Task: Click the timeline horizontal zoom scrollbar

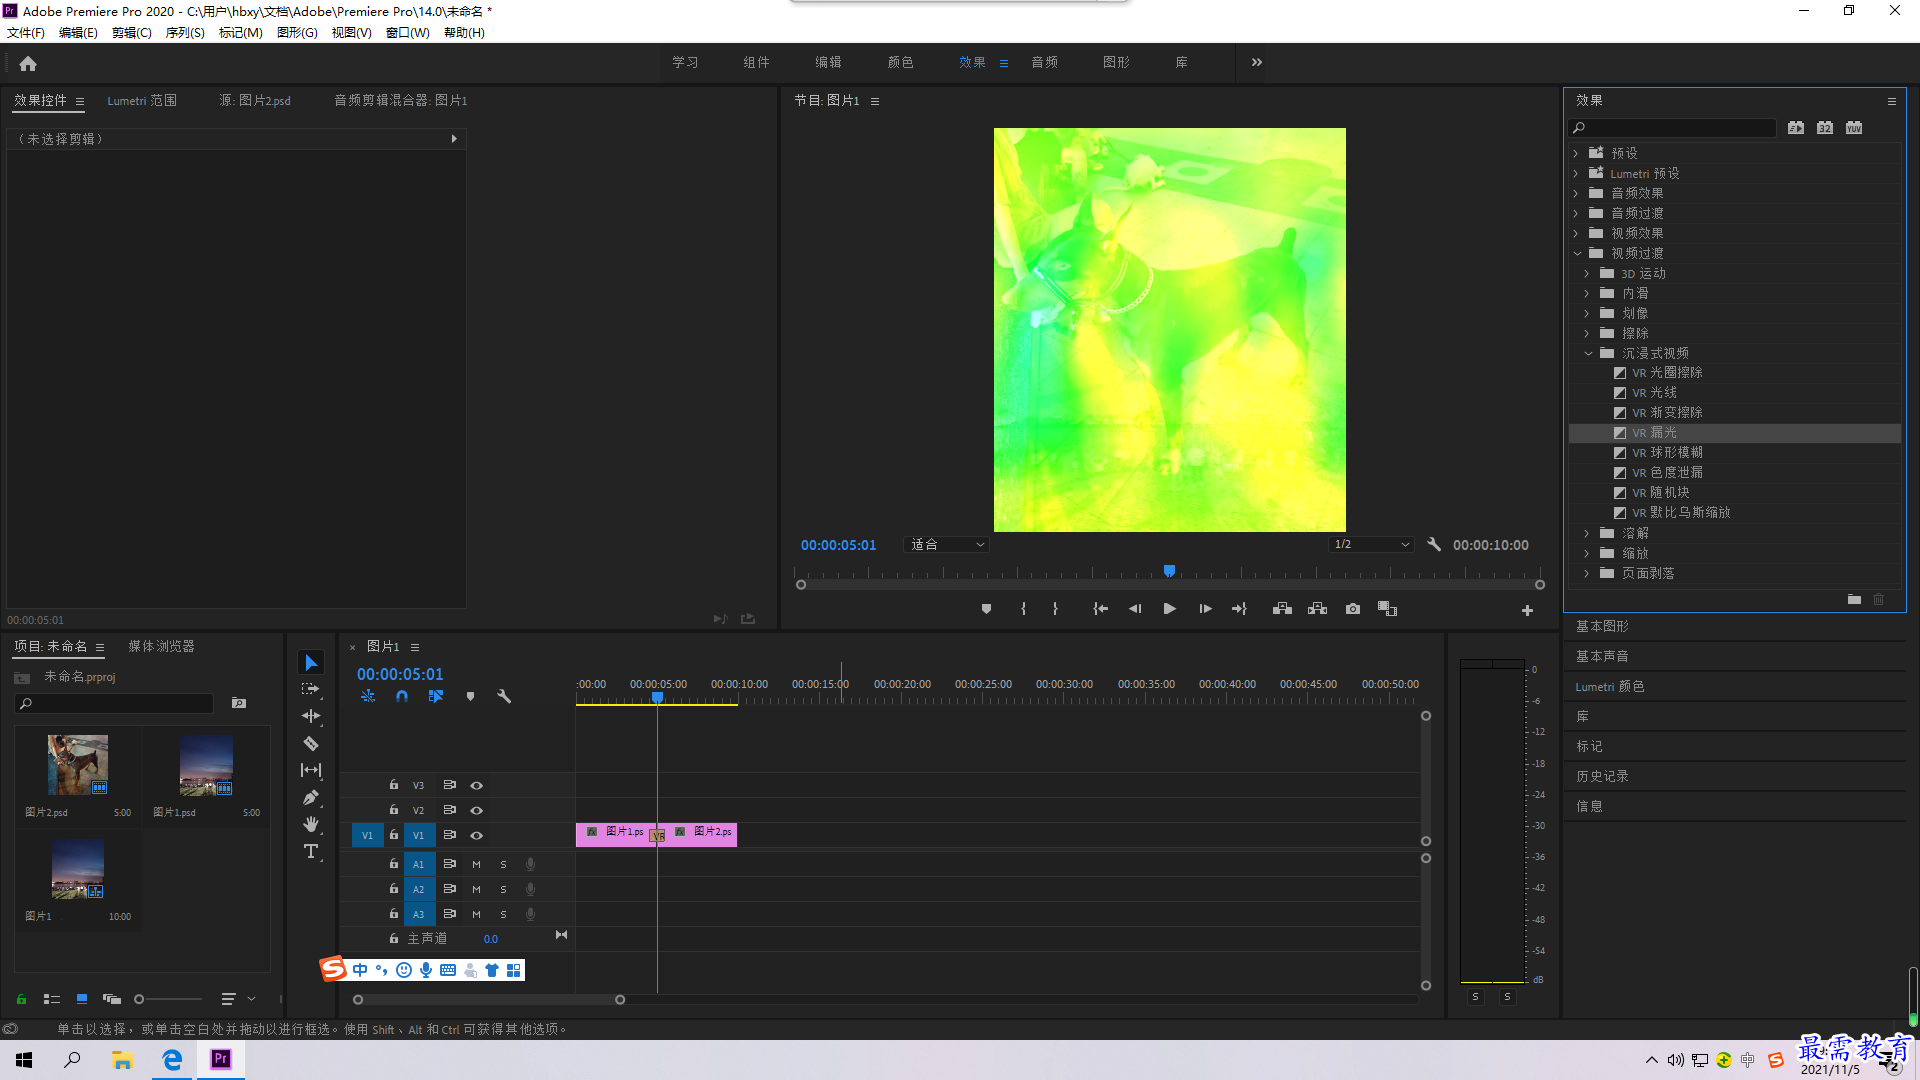Action: click(488, 999)
